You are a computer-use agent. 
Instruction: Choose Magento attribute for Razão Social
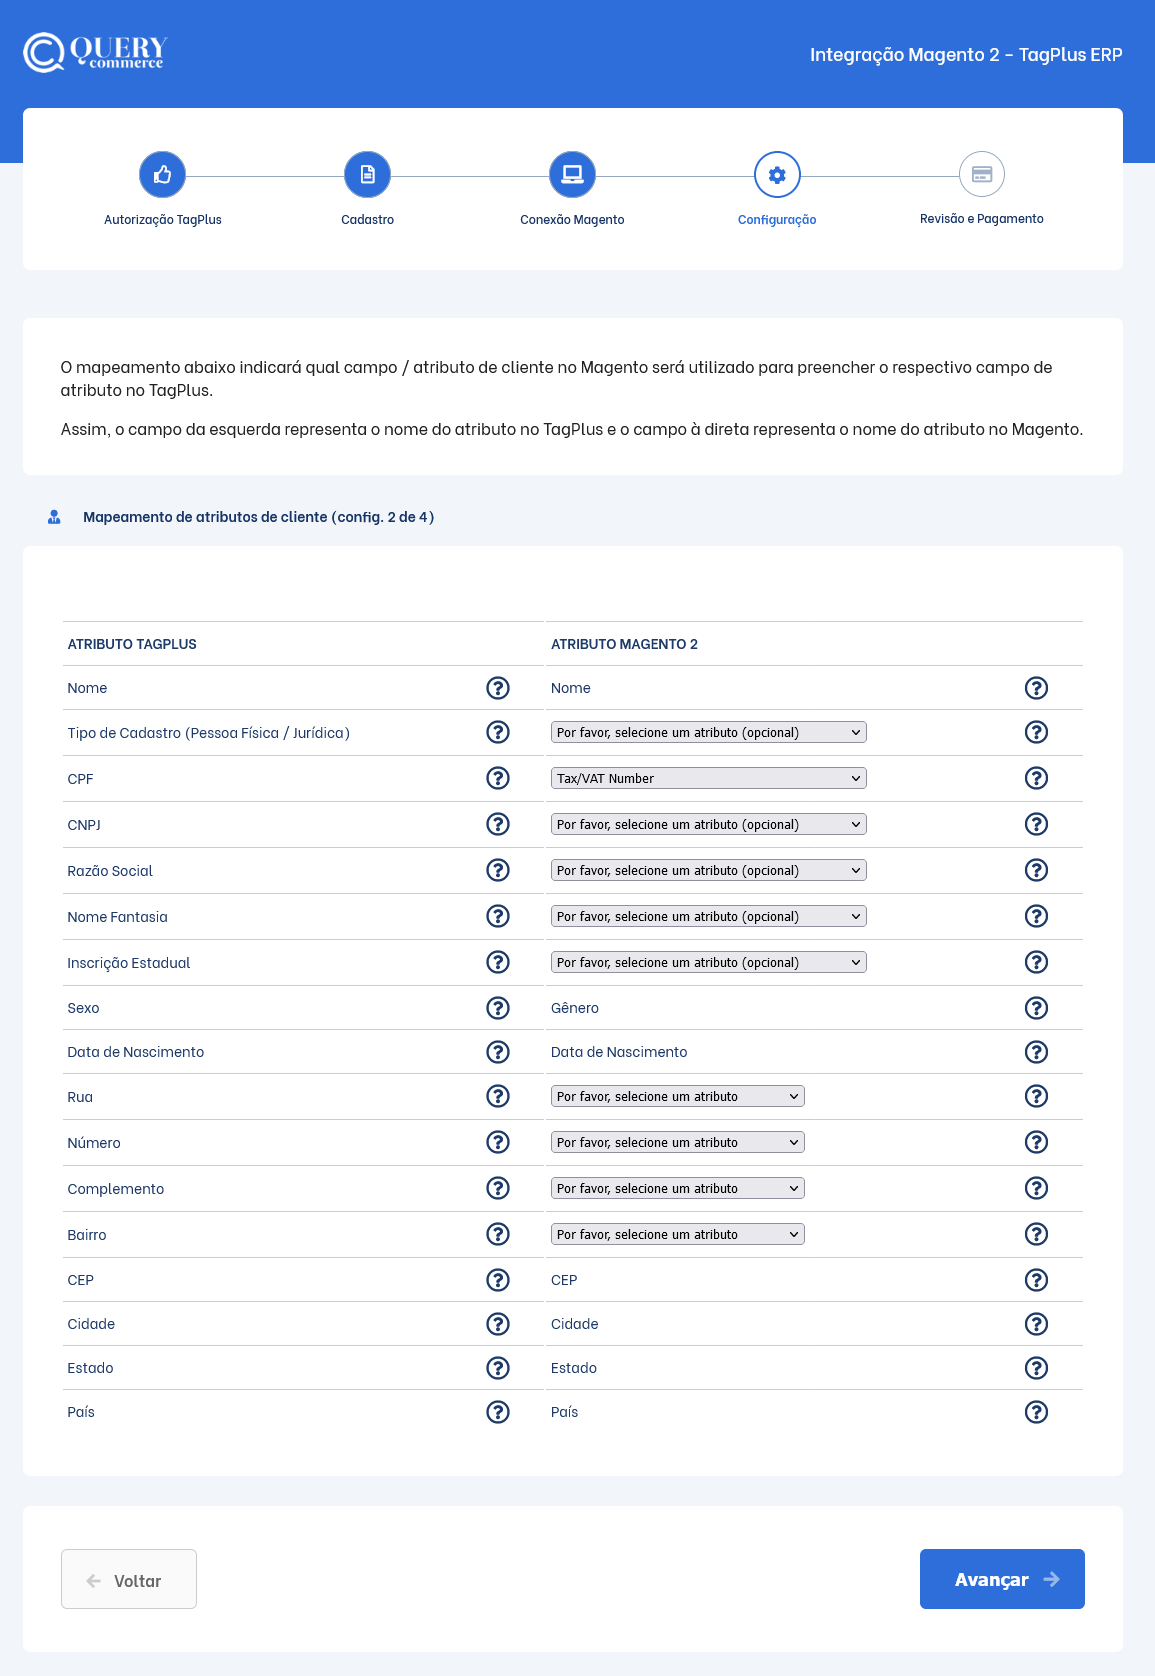(x=709, y=870)
